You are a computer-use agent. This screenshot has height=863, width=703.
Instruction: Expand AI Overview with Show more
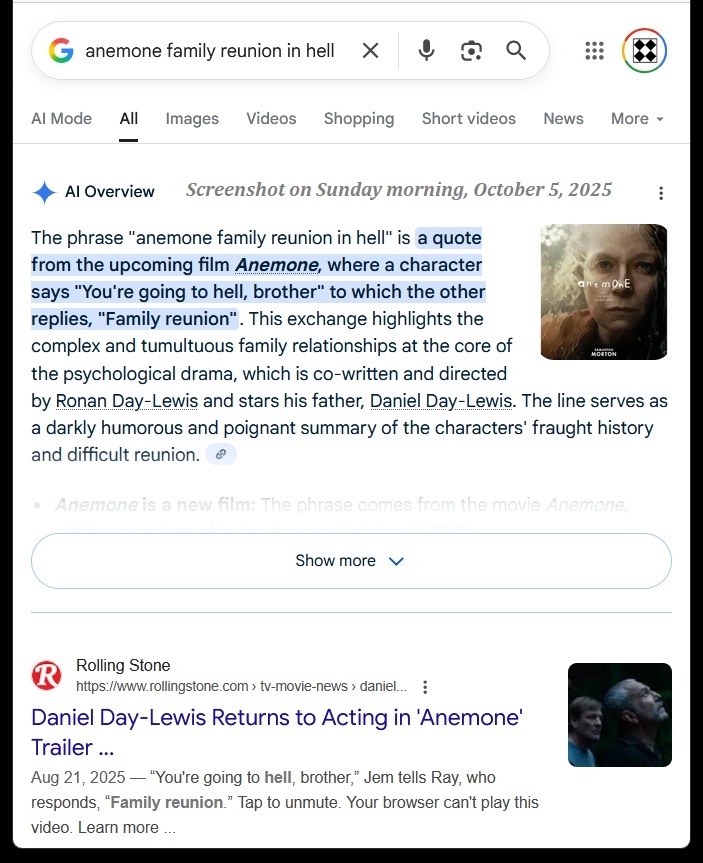click(351, 561)
